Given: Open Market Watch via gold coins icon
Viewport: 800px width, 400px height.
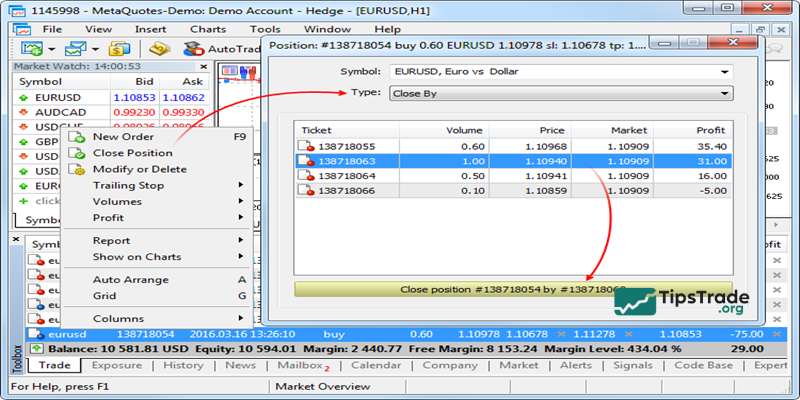Looking at the screenshot, I should pyautogui.click(x=120, y=48).
